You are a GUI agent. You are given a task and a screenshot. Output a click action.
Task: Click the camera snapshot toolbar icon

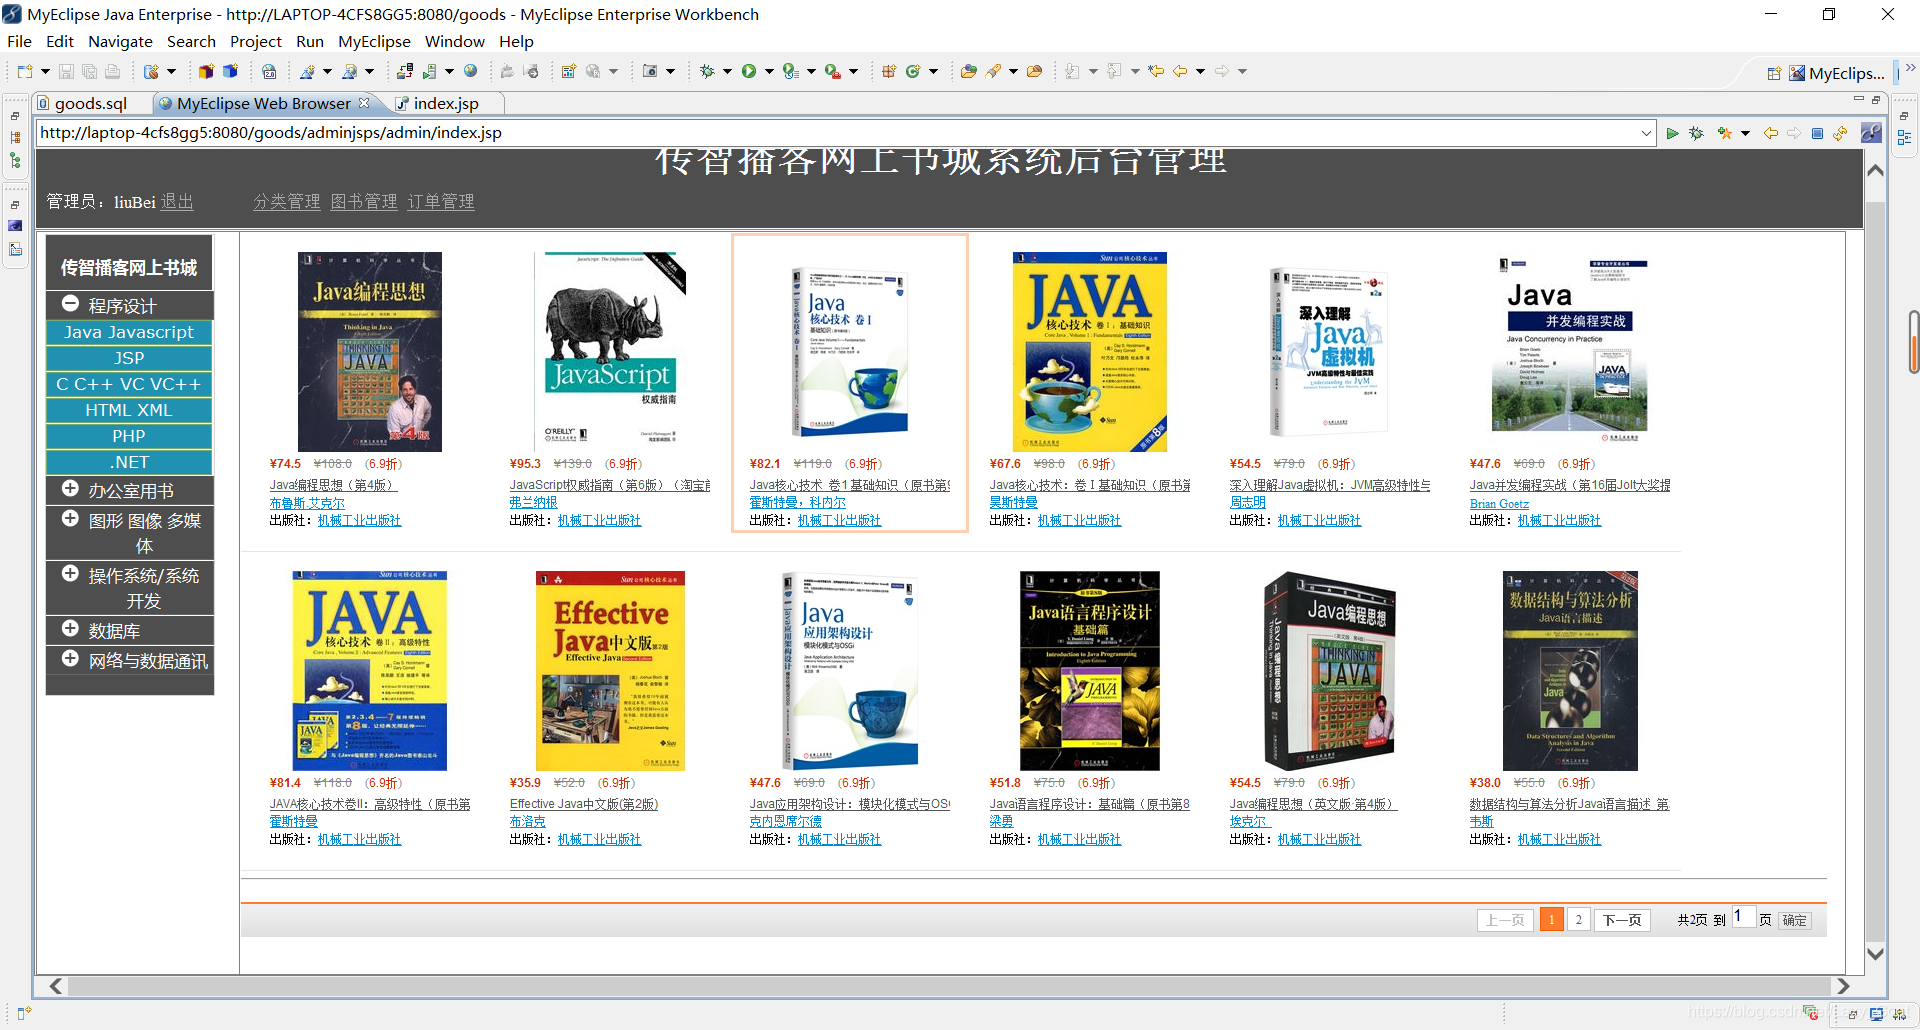pyautogui.click(x=650, y=71)
